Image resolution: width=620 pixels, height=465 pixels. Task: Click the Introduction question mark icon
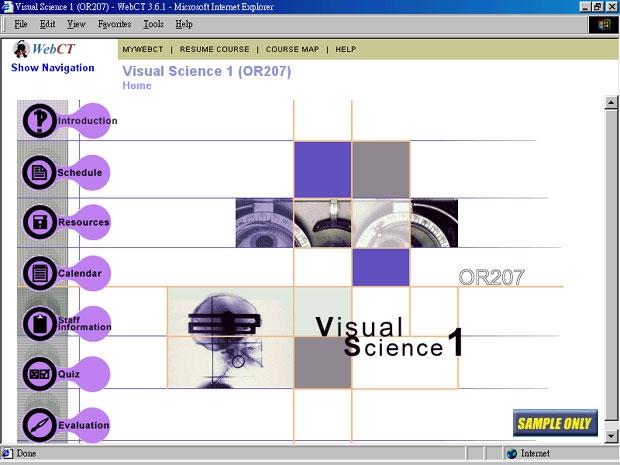pos(40,121)
